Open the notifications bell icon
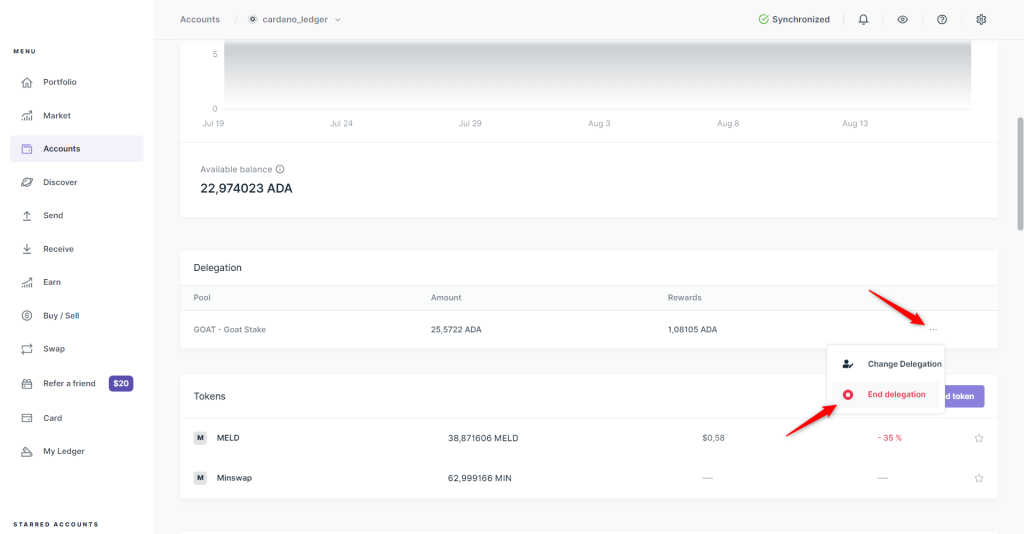 [x=863, y=19]
